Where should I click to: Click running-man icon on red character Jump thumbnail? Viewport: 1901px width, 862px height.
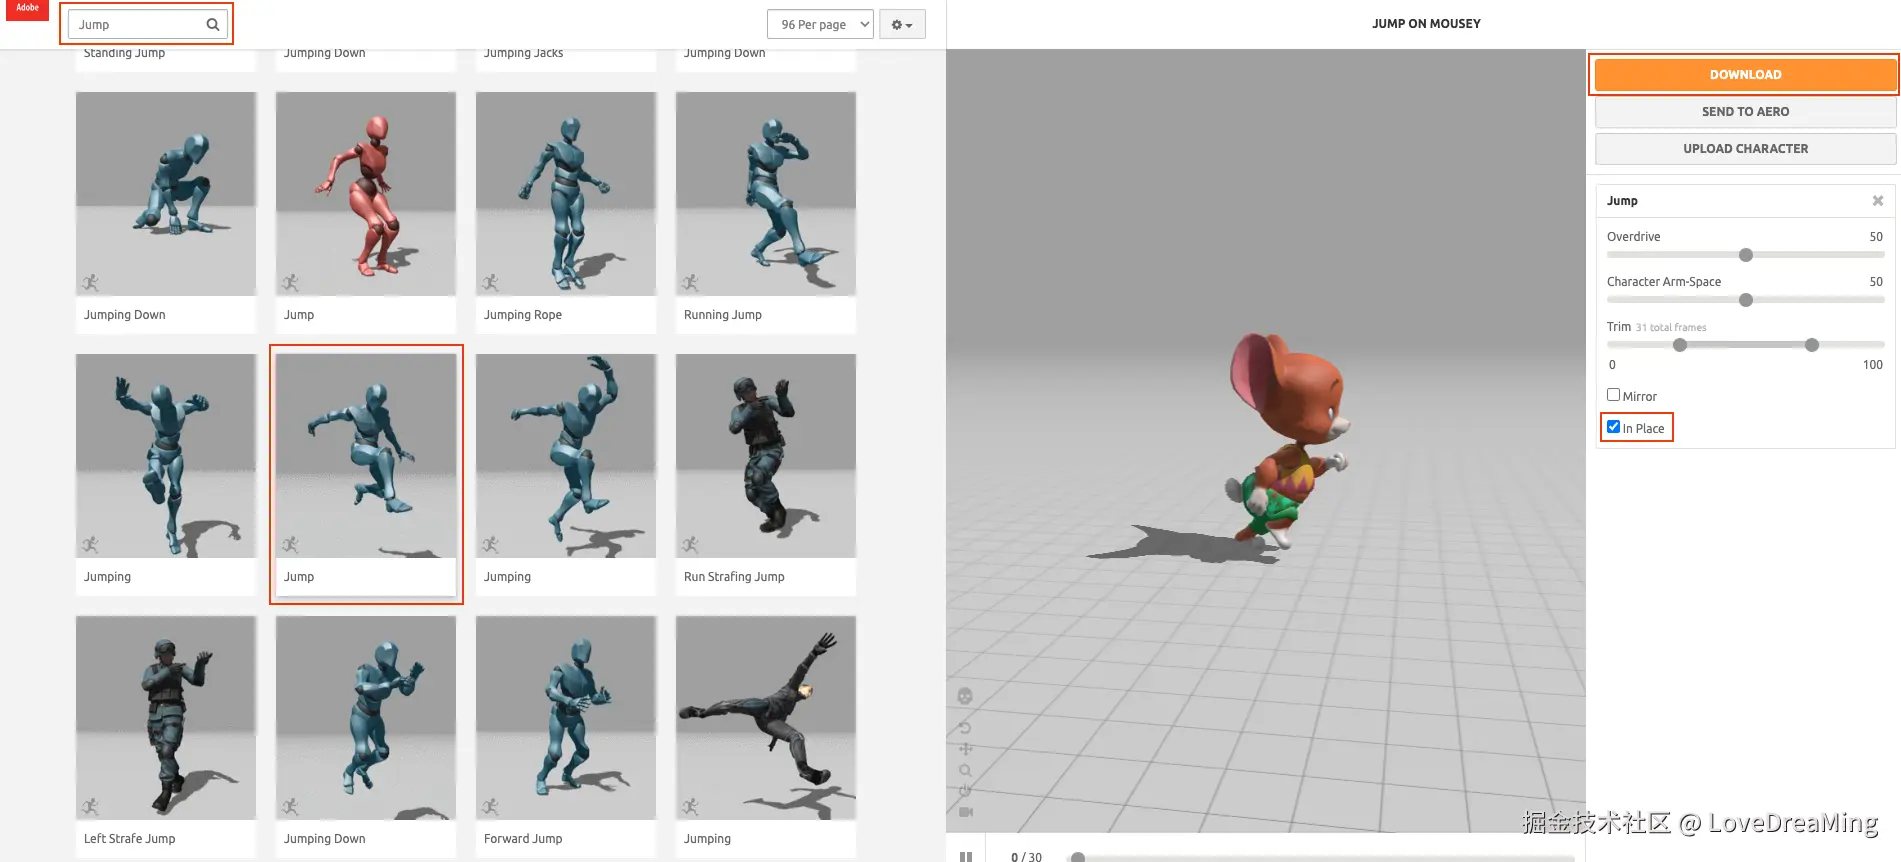[290, 283]
